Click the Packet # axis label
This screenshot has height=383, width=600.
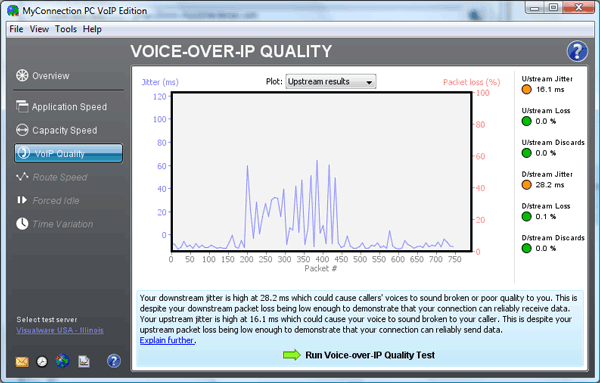coord(321,269)
